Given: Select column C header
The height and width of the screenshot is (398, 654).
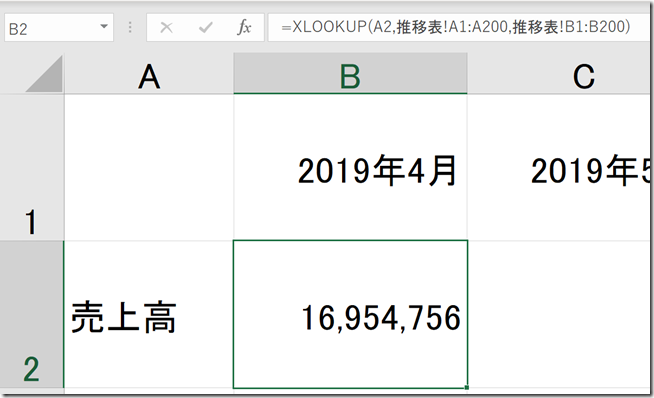Looking at the screenshot, I should pos(559,73).
